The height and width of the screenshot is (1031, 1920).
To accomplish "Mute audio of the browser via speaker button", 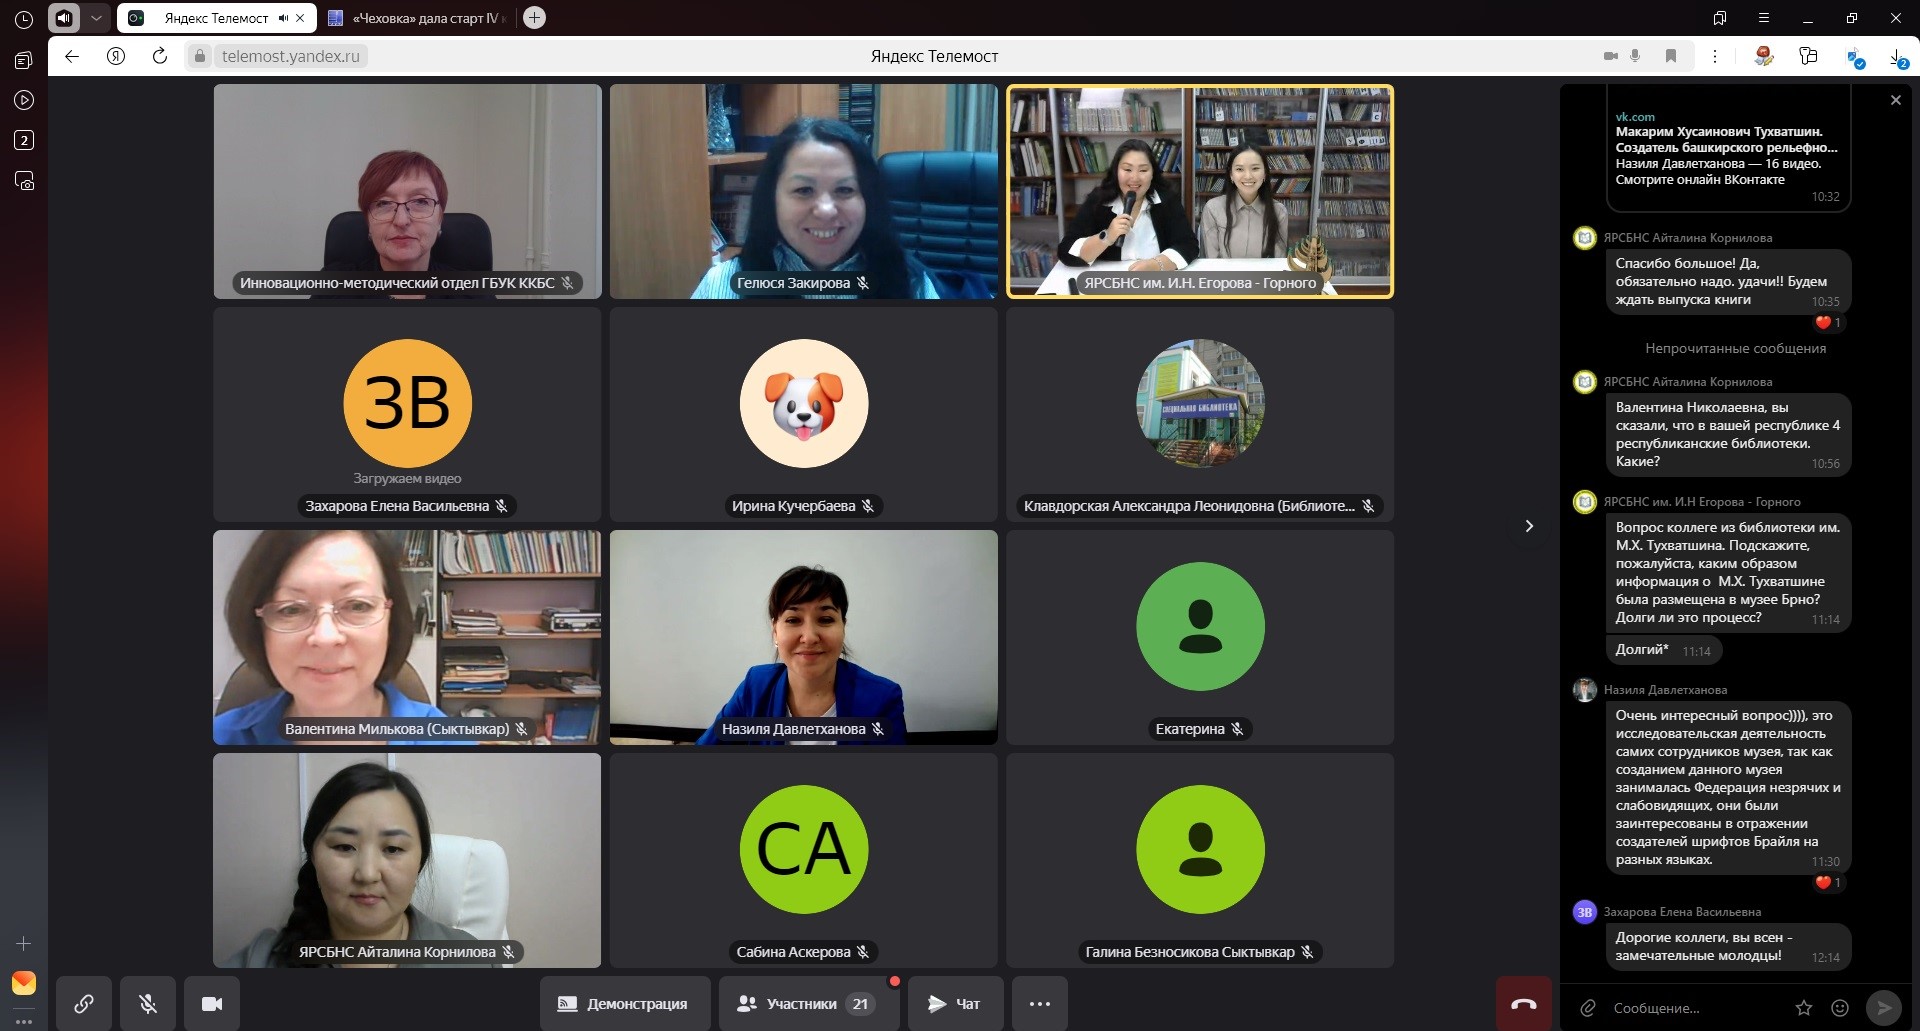I will pyautogui.click(x=64, y=18).
